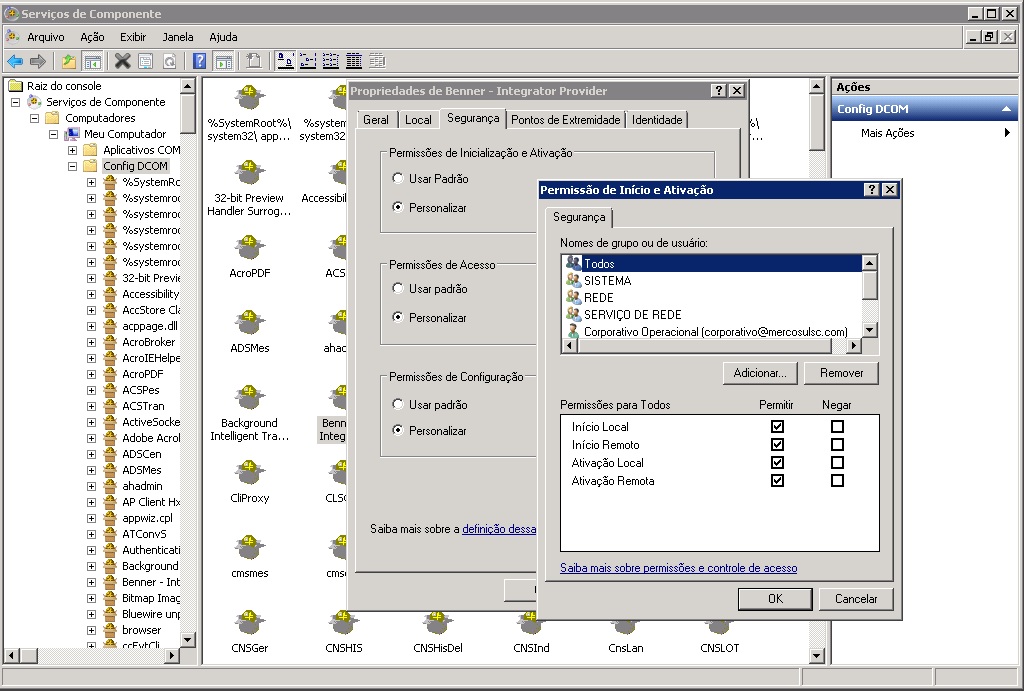Expand the Aplicativos COM+ tree node
1024x691 pixels.
pos(73,150)
